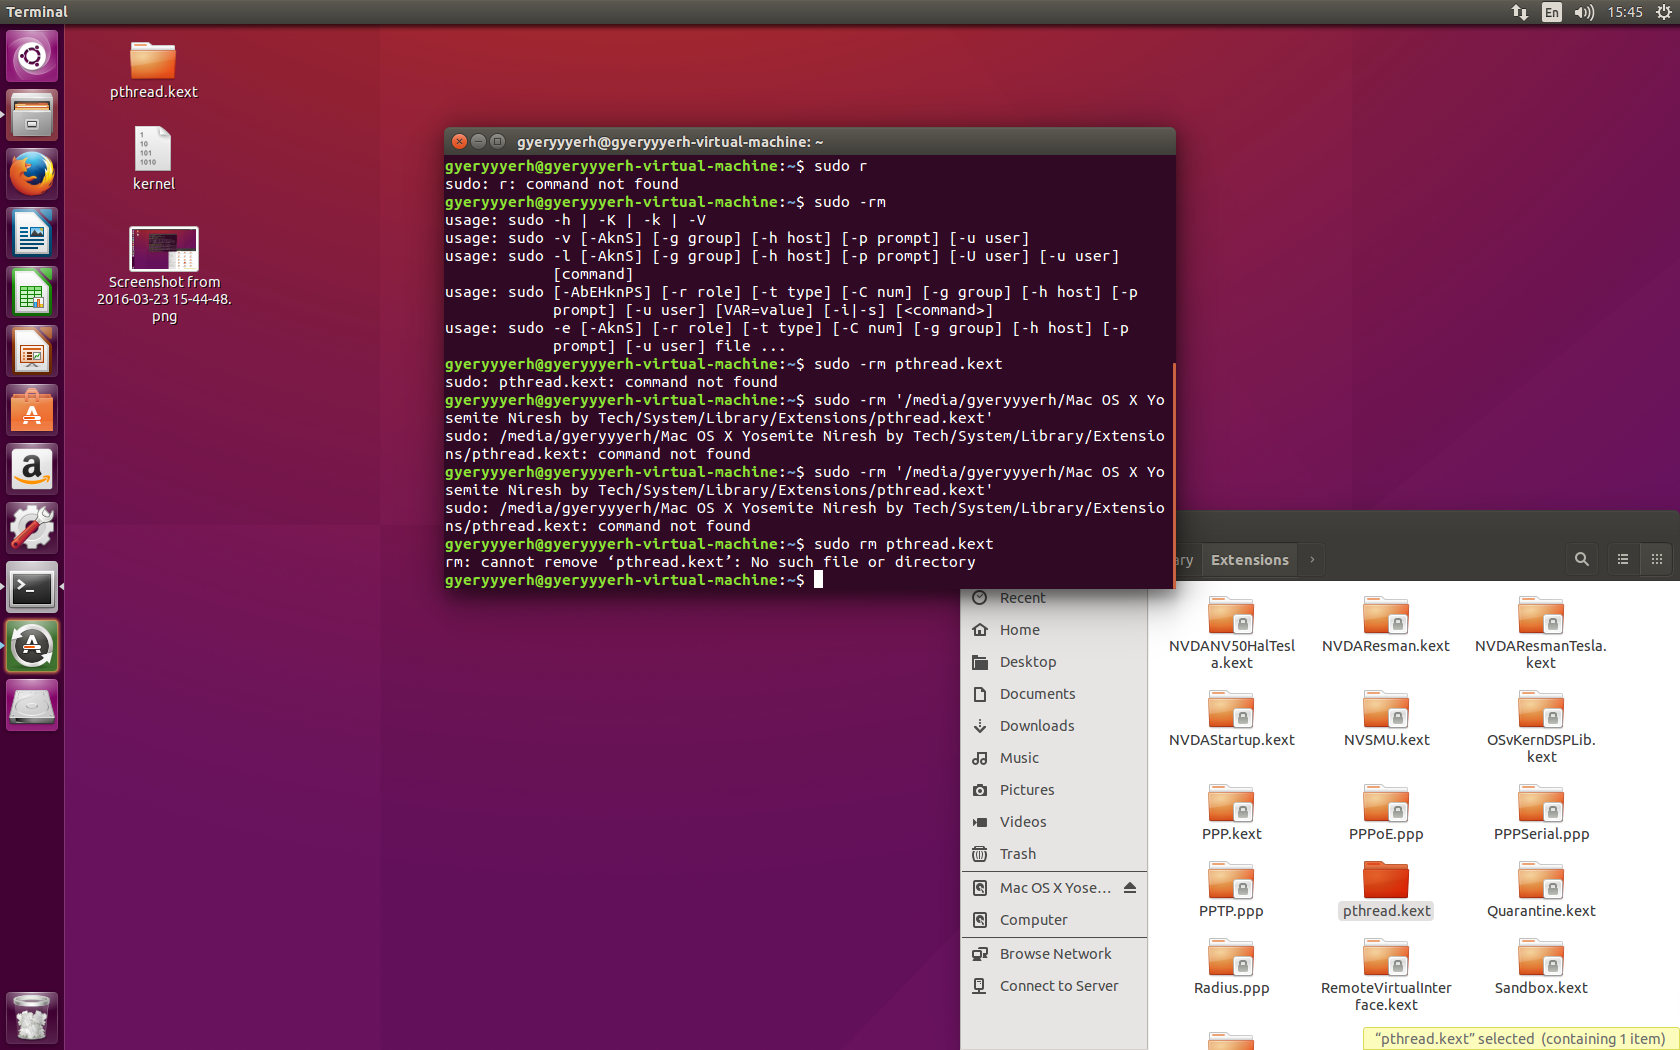This screenshot has width=1680, height=1050.
Task: Select NVDAResman.kext folder
Action: click(1386, 625)
